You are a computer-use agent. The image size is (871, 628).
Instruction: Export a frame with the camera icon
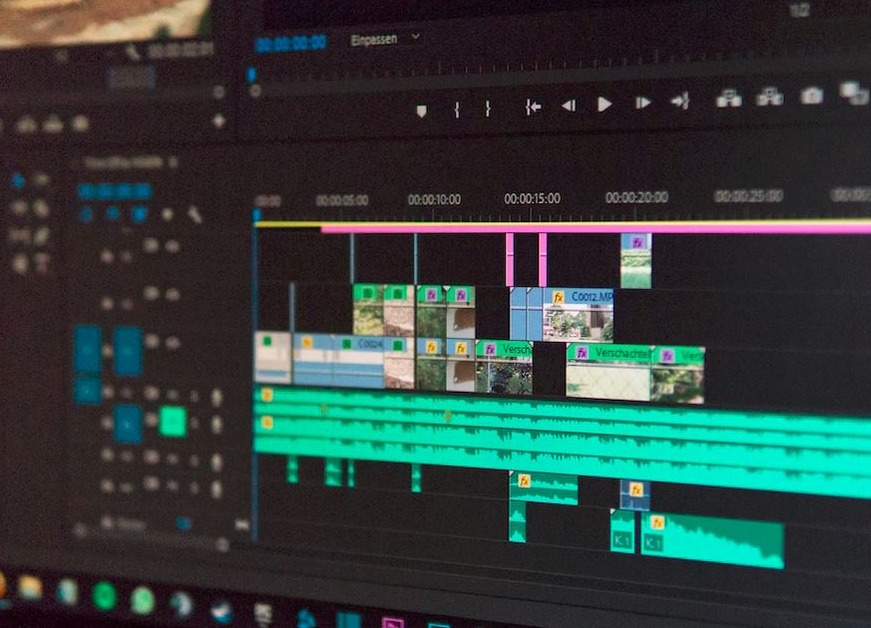pos(811,95)
